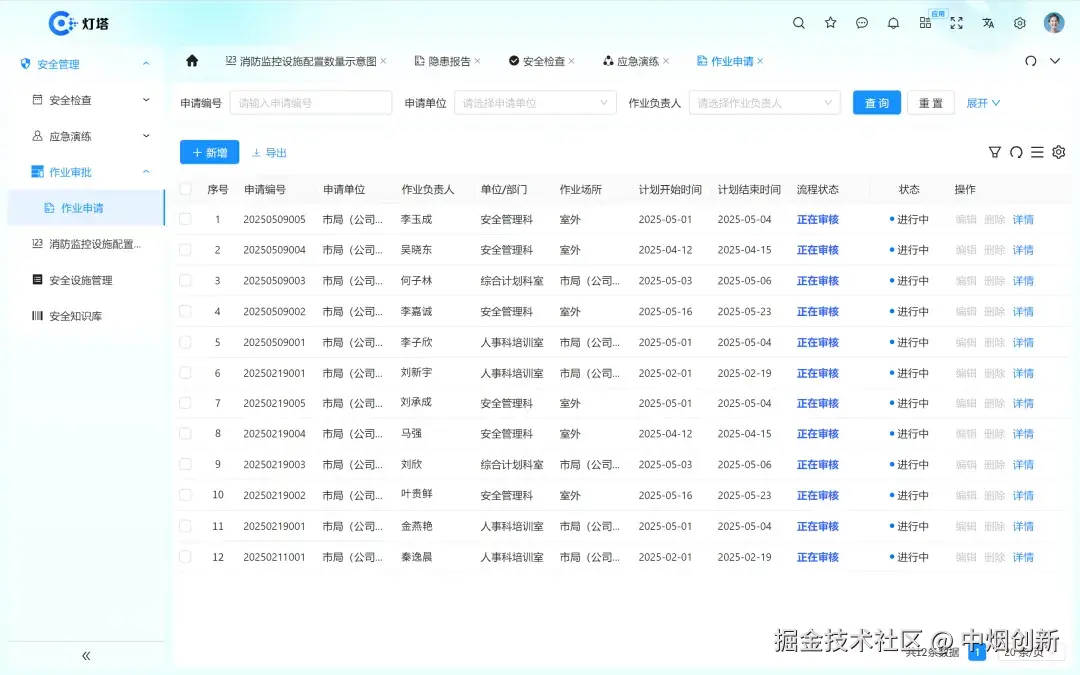
Task: Open the notifications bell icon
Action: click(x=893, y=22)
